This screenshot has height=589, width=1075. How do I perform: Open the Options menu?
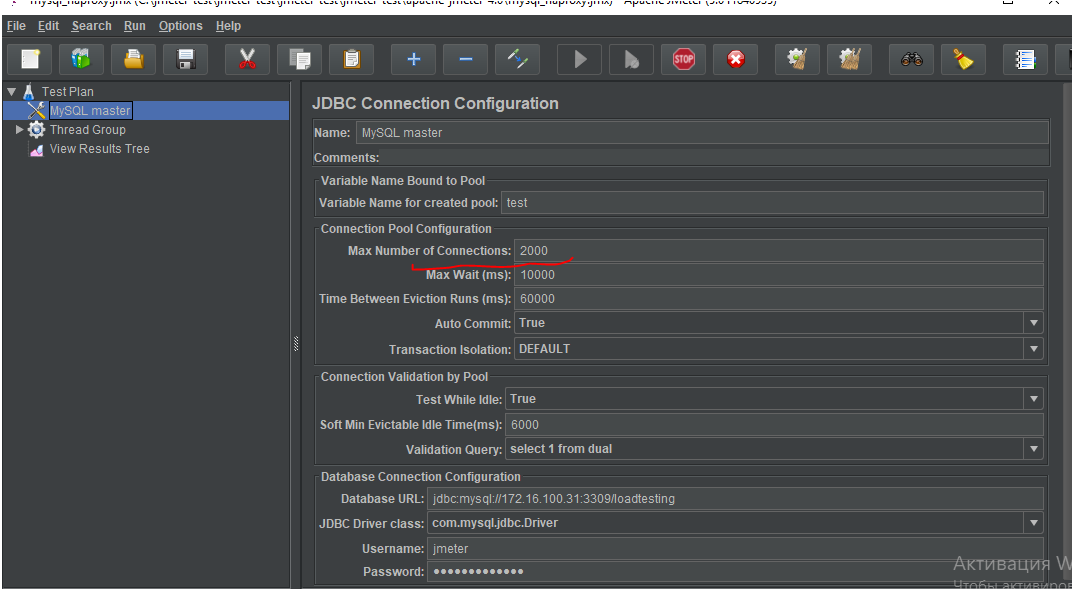pyautogui.click(x=180, y=26)
